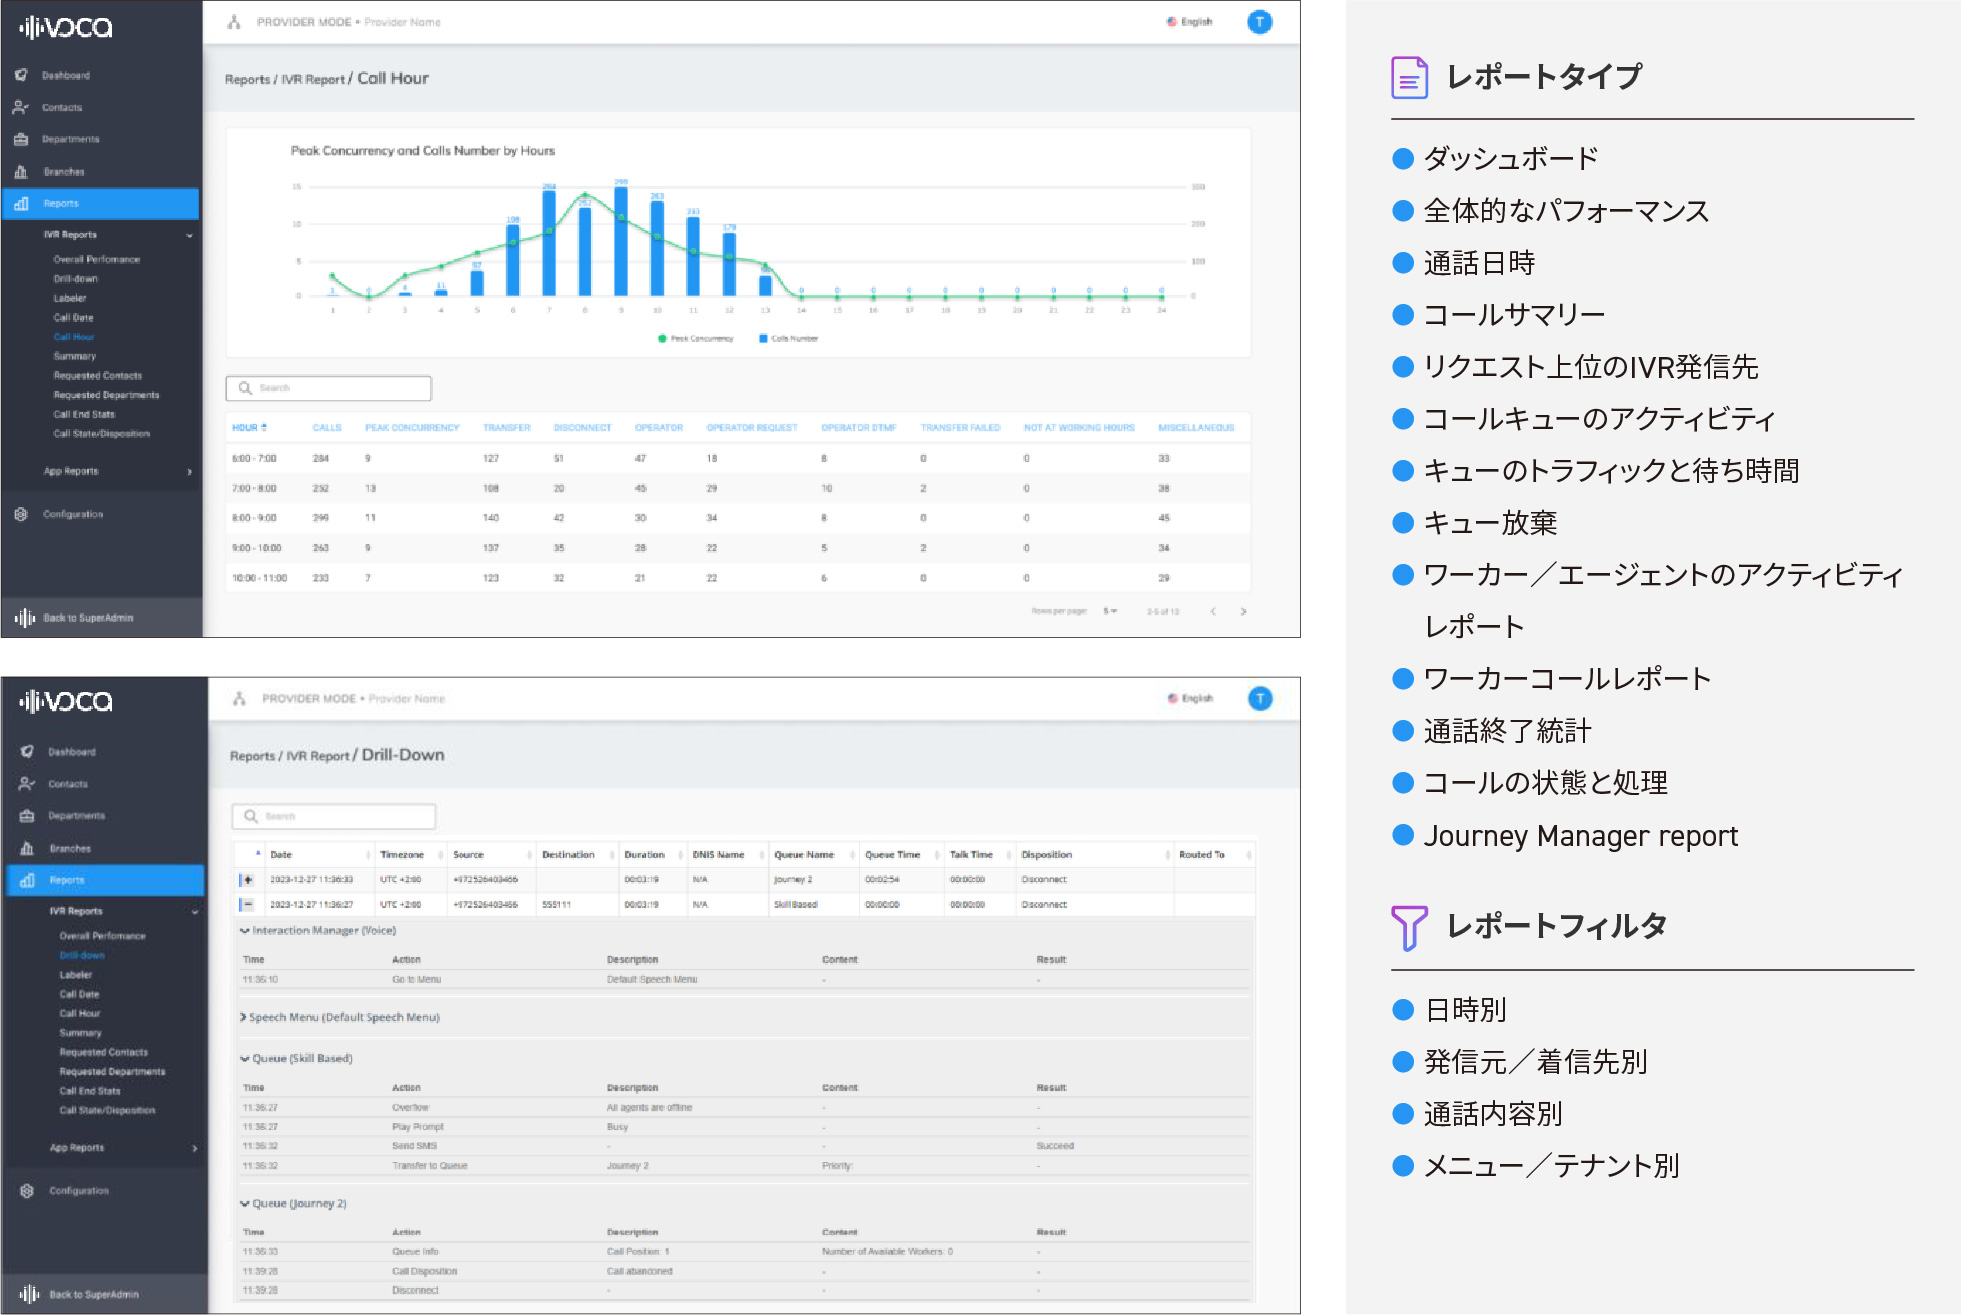Collapse the Interaction Manager (Voice) section
The height and width of the screenshot is (1315, 1961).
245,931
